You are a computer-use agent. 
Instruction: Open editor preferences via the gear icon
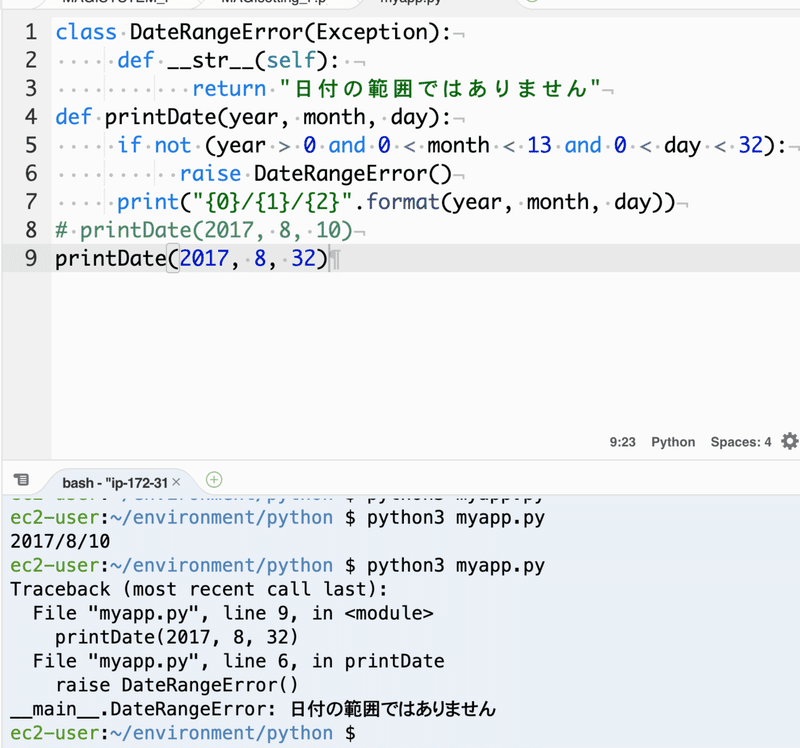789,440
